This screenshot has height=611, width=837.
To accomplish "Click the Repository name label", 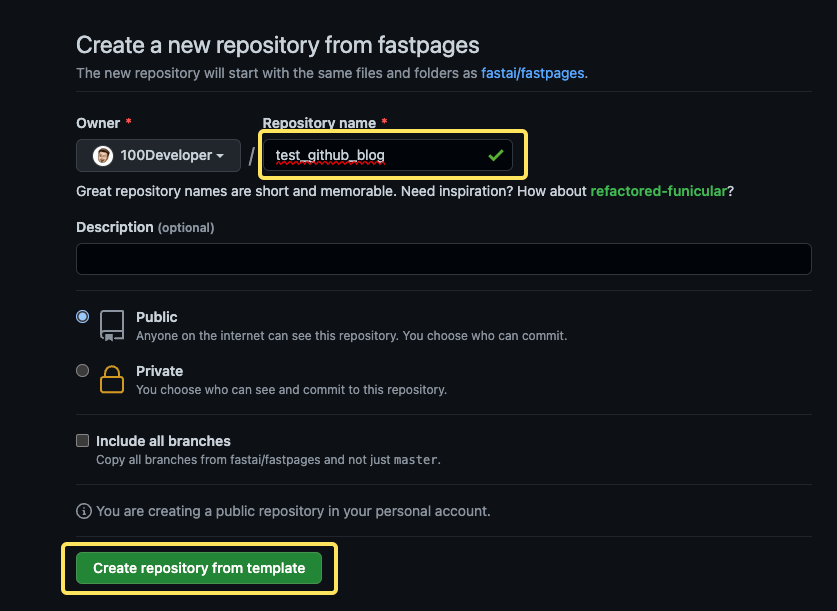I will (x=319, y=123).
